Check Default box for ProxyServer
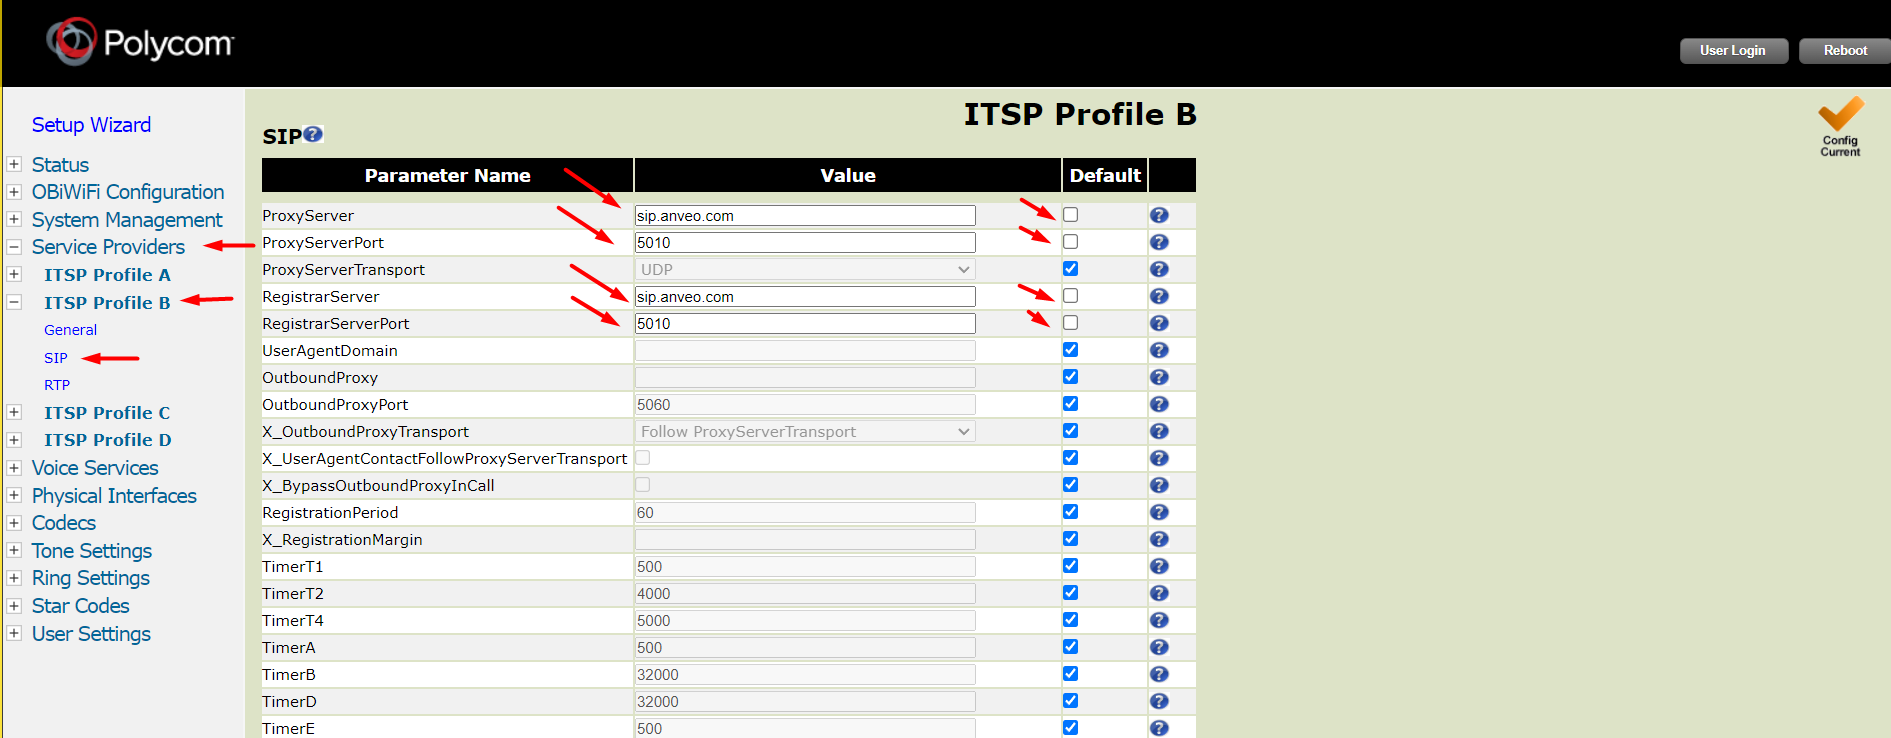1891x738 pixels. click(x=1070, y=214)
